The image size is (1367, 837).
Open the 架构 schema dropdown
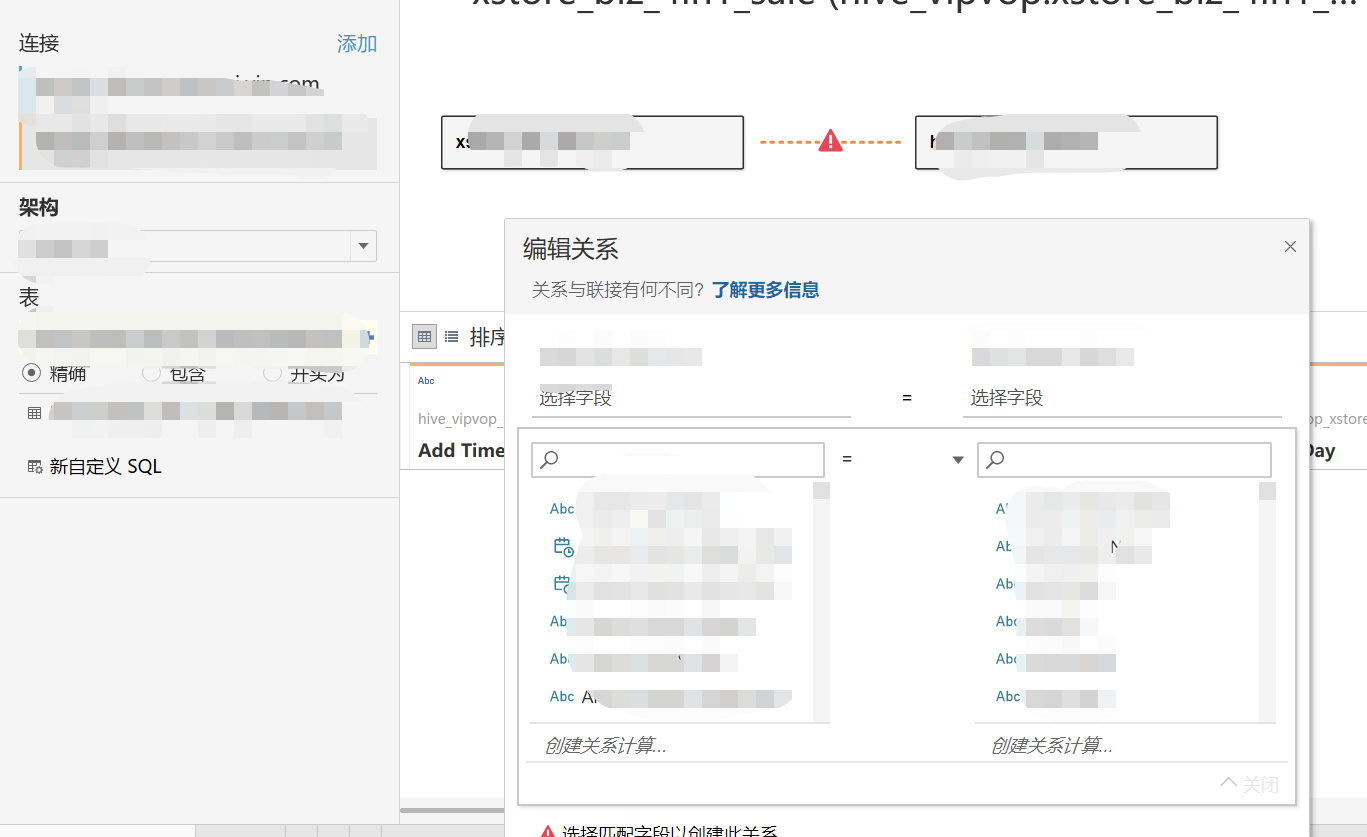363,246
